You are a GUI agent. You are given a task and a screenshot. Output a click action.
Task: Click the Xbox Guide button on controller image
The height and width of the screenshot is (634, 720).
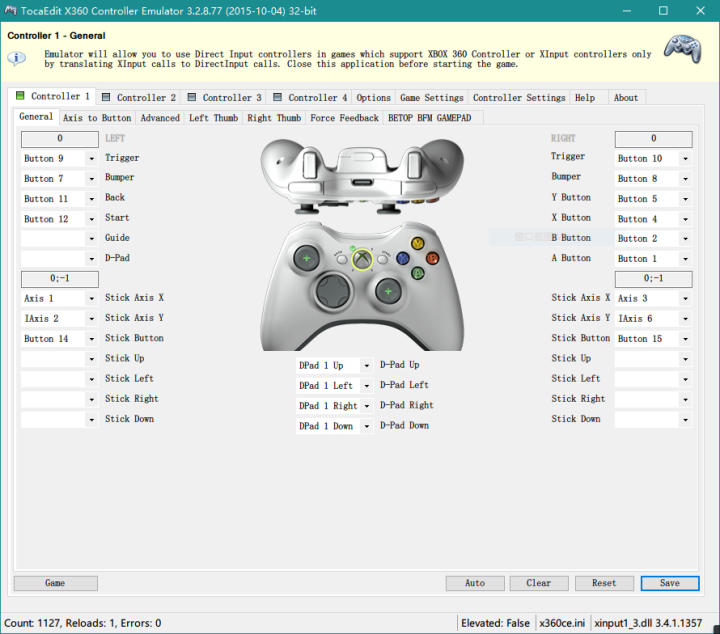click(x=362, y=259)
